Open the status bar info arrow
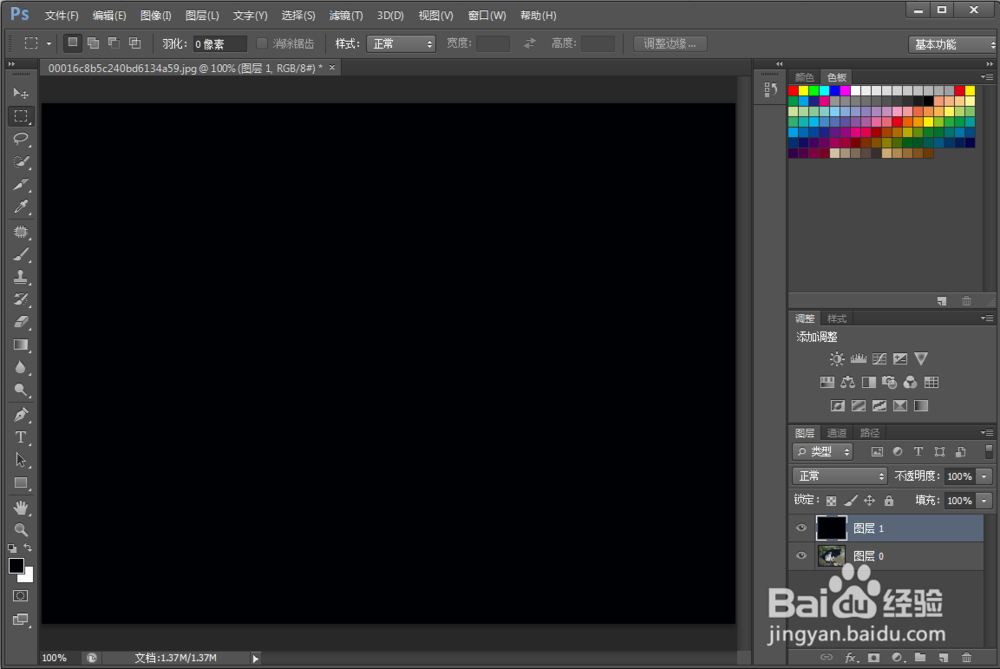The width and height of the screenshot is (1000, 669). click(x=255, y=658)
